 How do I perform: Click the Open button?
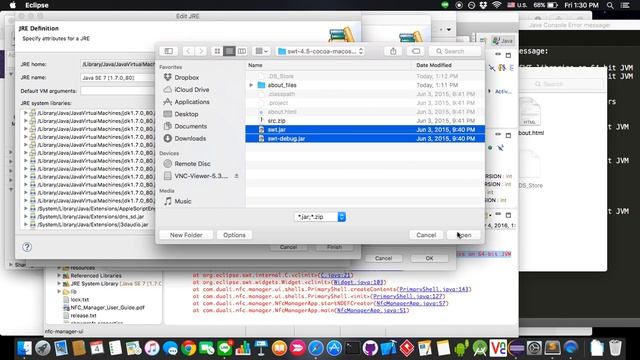pyautogui.click(x=464, y=235)
